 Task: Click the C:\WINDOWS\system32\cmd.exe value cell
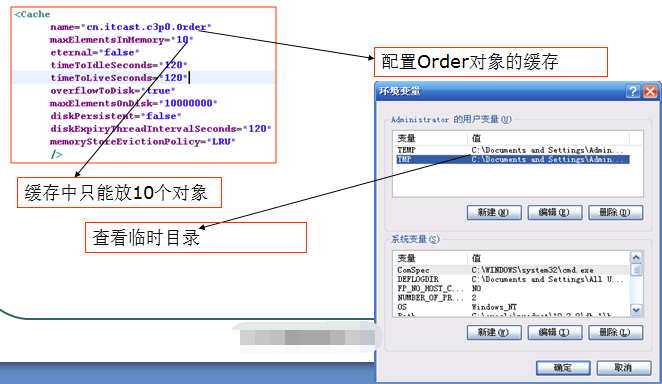(532, 270)
